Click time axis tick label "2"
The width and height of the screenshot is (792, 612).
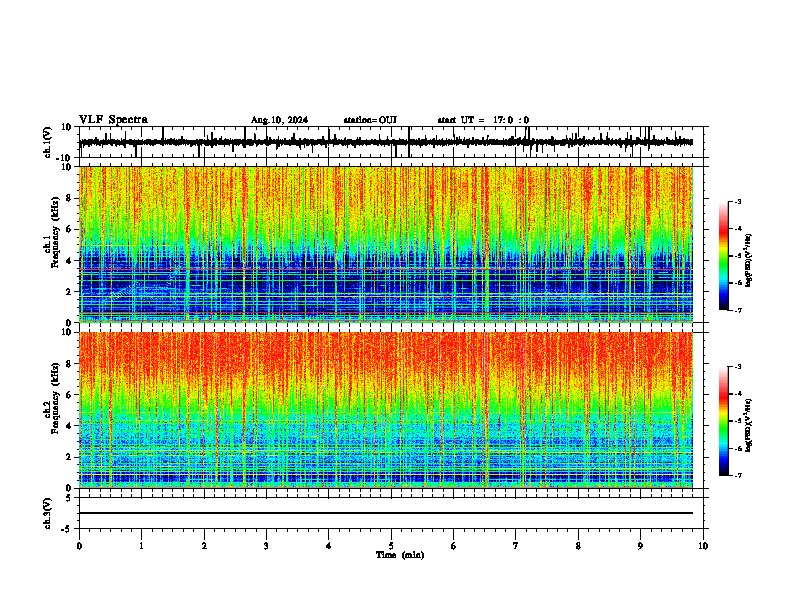(x=204, y=545)
